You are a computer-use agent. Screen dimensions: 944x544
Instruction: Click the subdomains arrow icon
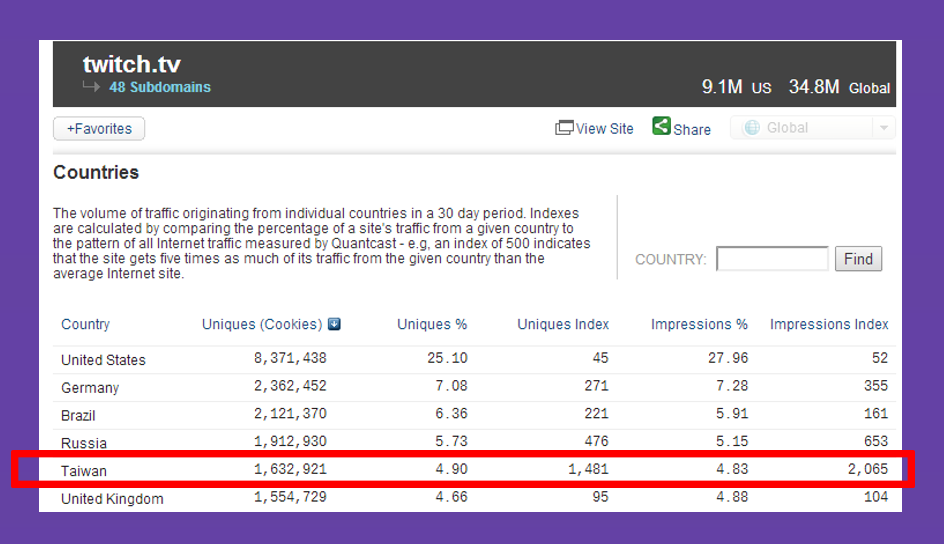[92, 87]
